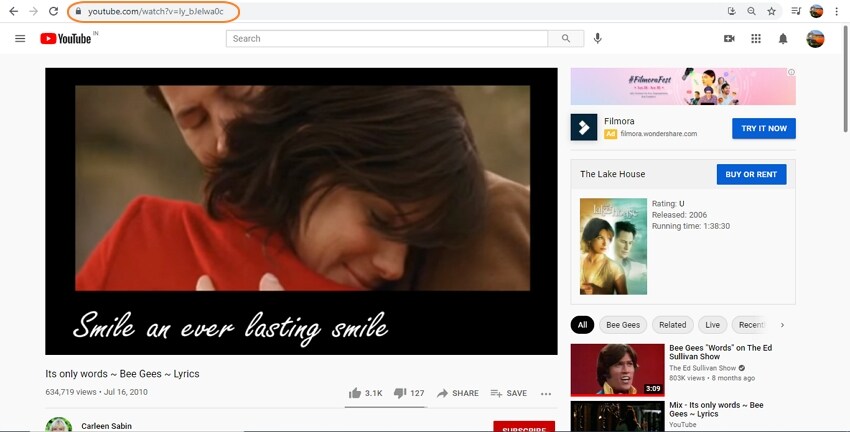850x432 pixels.
Task: Open Carleen Sabin channel name
Action: pyautogui.click(x=106, y=426)
